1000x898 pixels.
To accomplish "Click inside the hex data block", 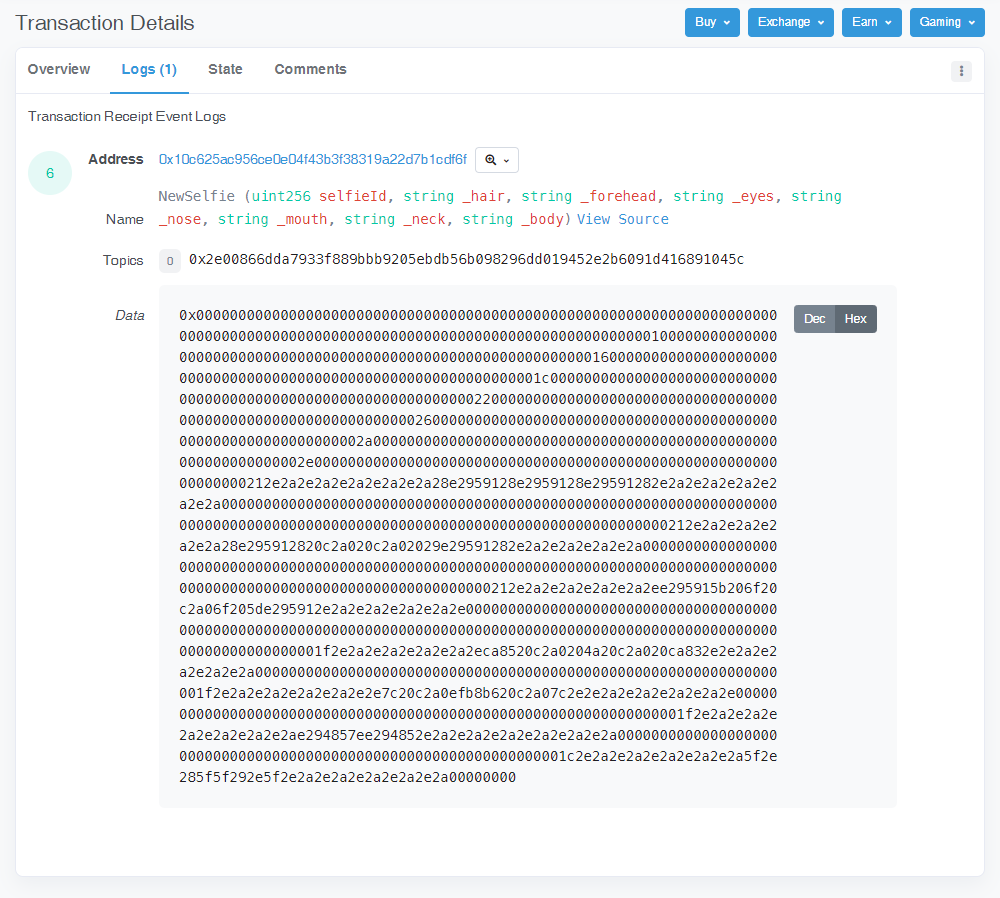I will pos(478,546).
